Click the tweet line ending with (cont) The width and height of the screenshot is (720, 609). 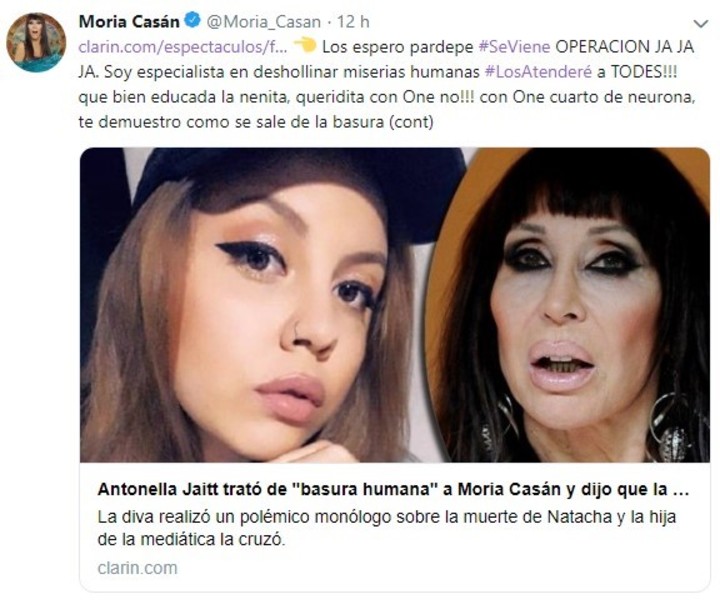coord(256,122)
